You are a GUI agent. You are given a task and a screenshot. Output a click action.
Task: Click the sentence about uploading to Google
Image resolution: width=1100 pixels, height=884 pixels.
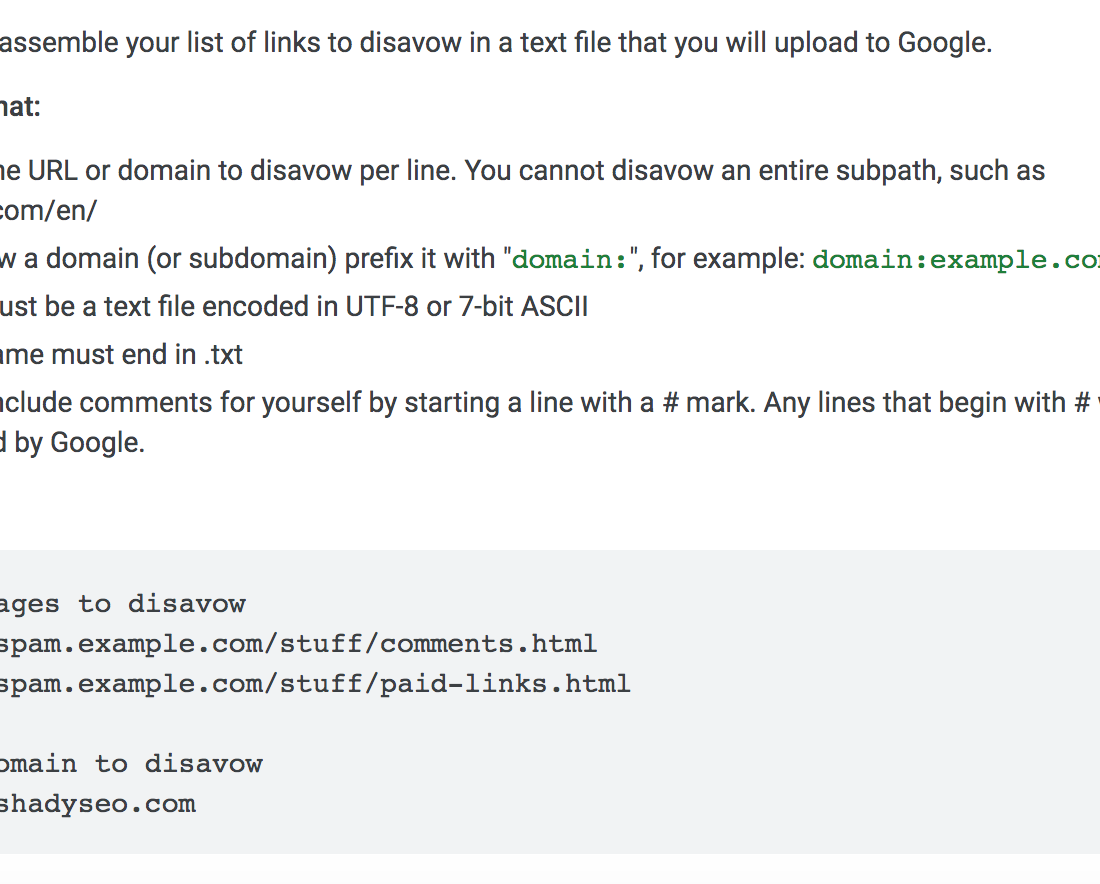[x=496, y=43]
